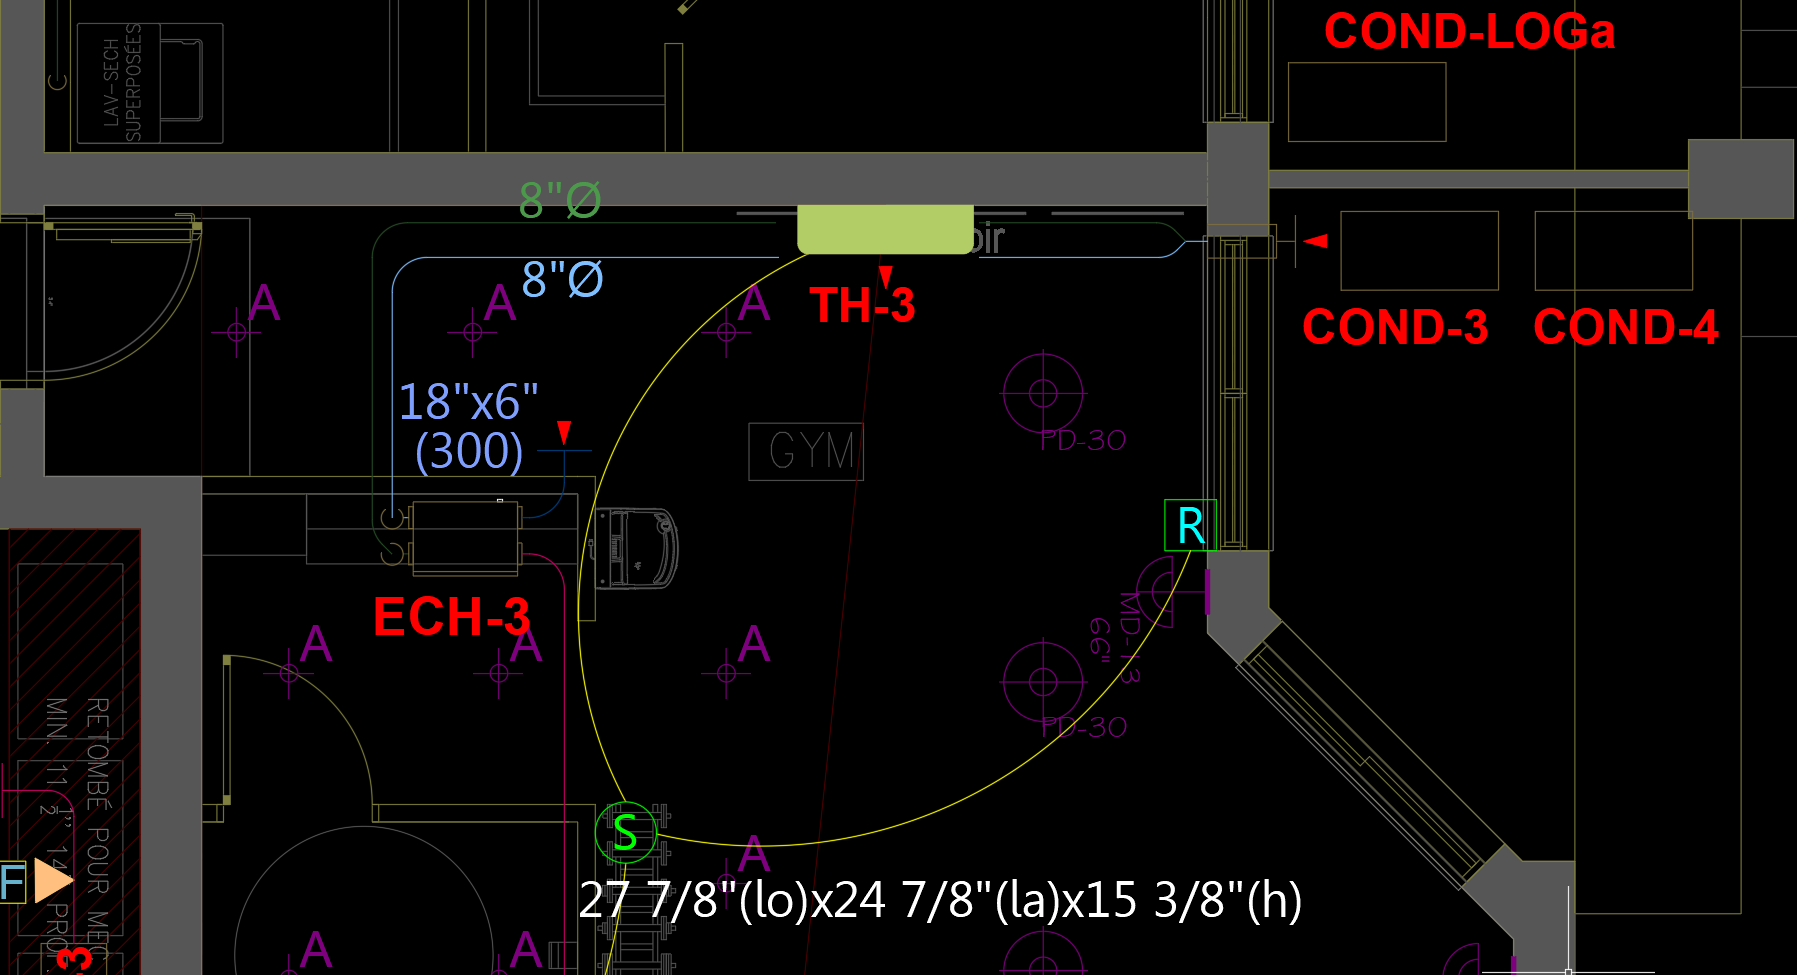Click the gym equipment block beside ECH-3 unit

[x=636, y=548]
